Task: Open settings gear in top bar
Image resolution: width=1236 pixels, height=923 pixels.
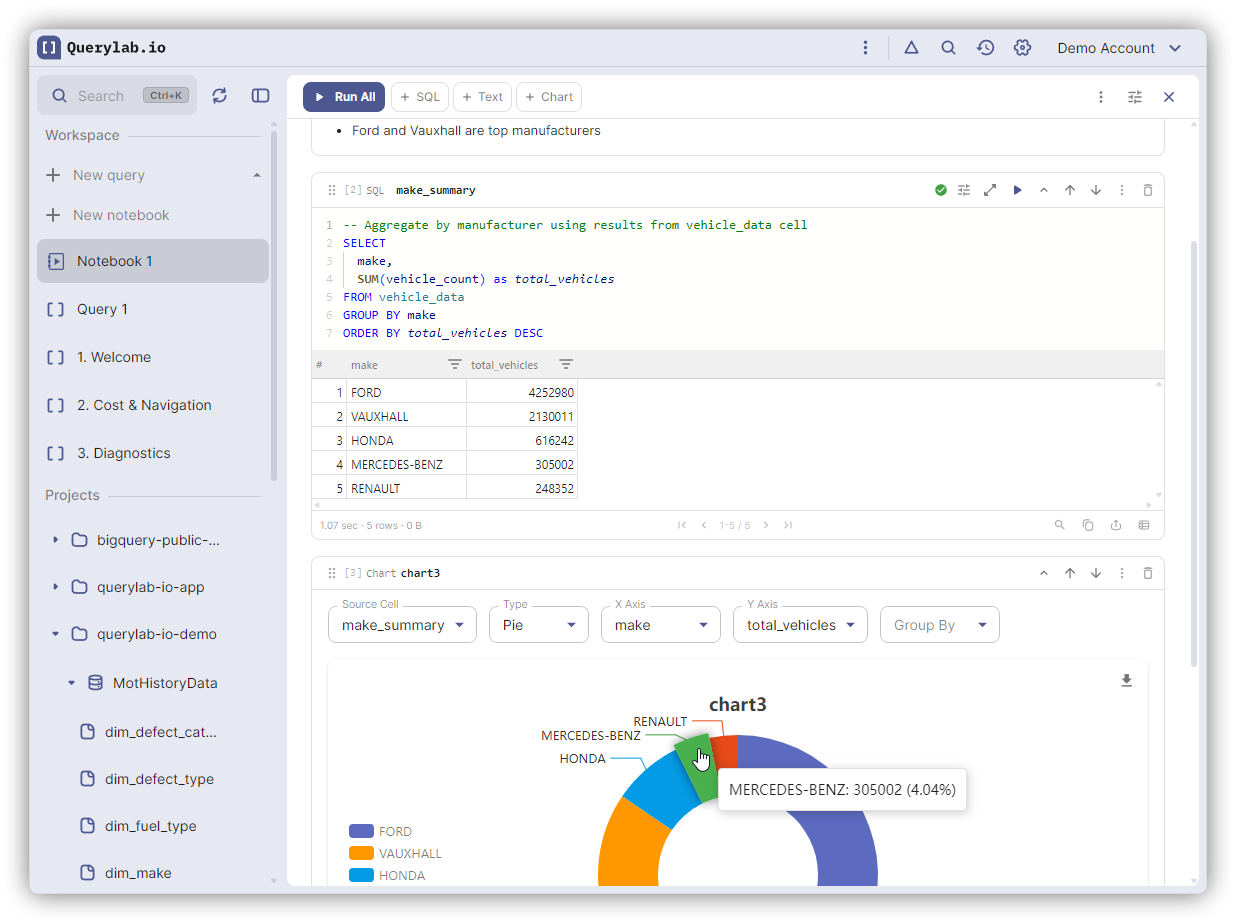Action: [x=1022, y=48]
